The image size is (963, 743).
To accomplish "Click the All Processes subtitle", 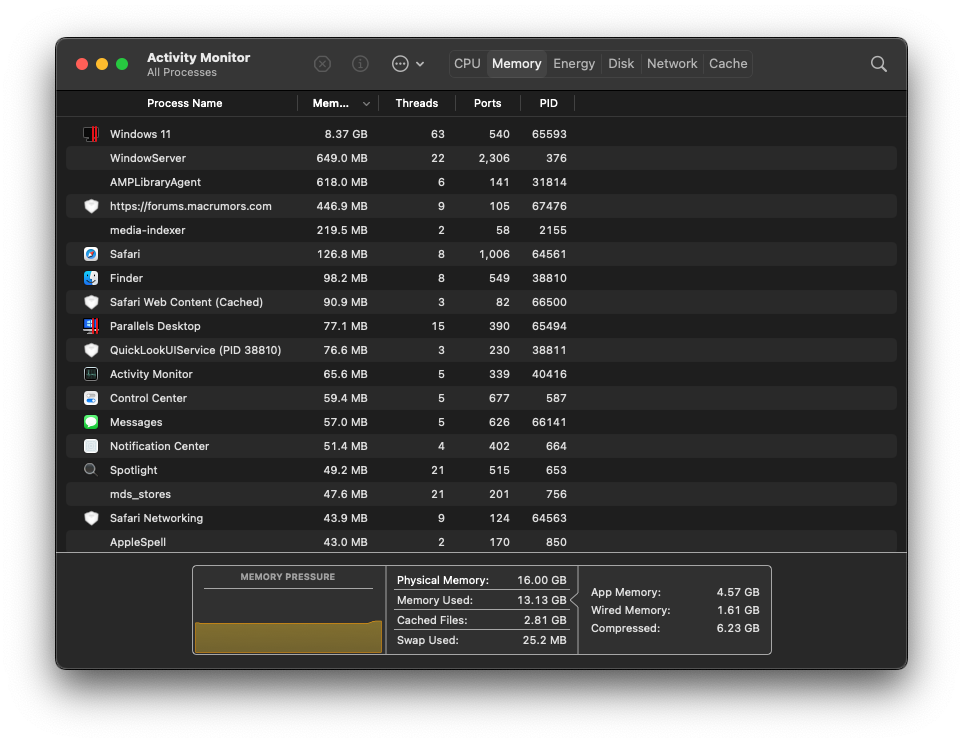I will (x=182, y=72).
